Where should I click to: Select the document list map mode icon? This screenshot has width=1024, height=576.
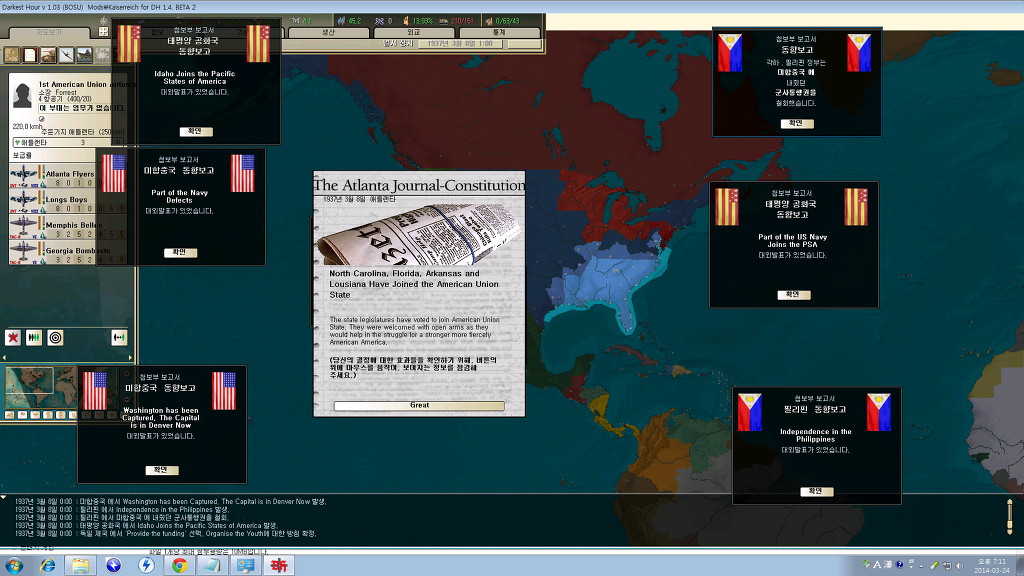point(30,55)
